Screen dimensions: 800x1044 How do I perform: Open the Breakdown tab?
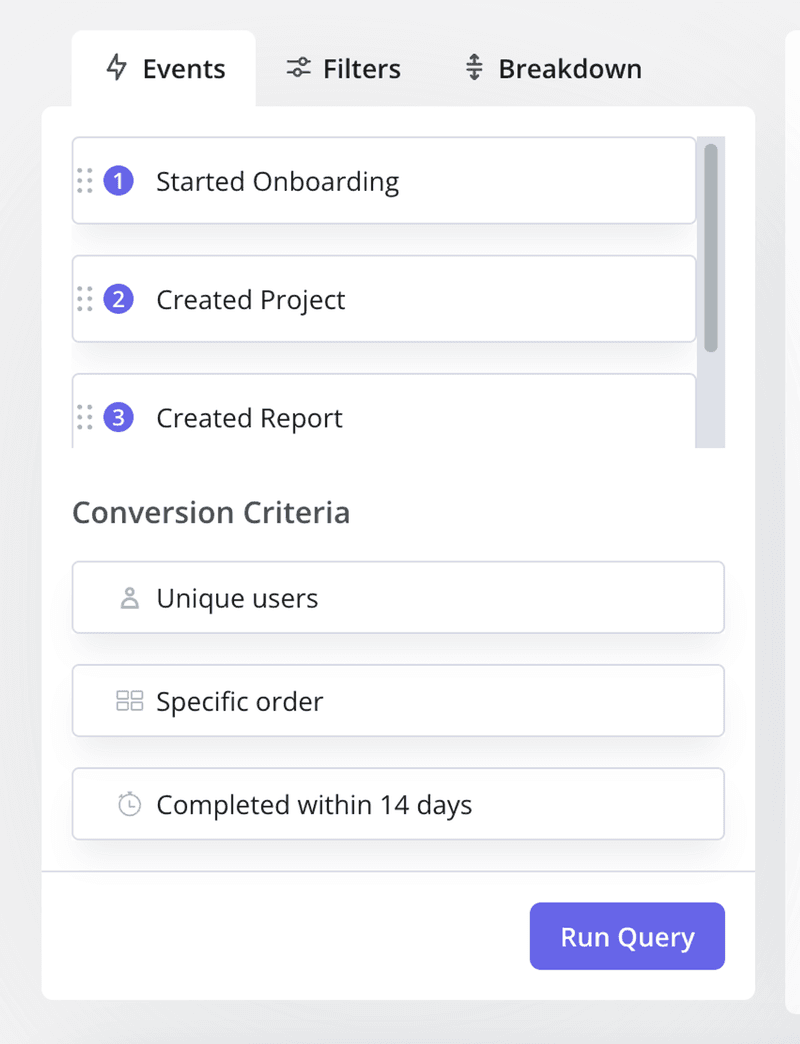[x=550, y=68]
